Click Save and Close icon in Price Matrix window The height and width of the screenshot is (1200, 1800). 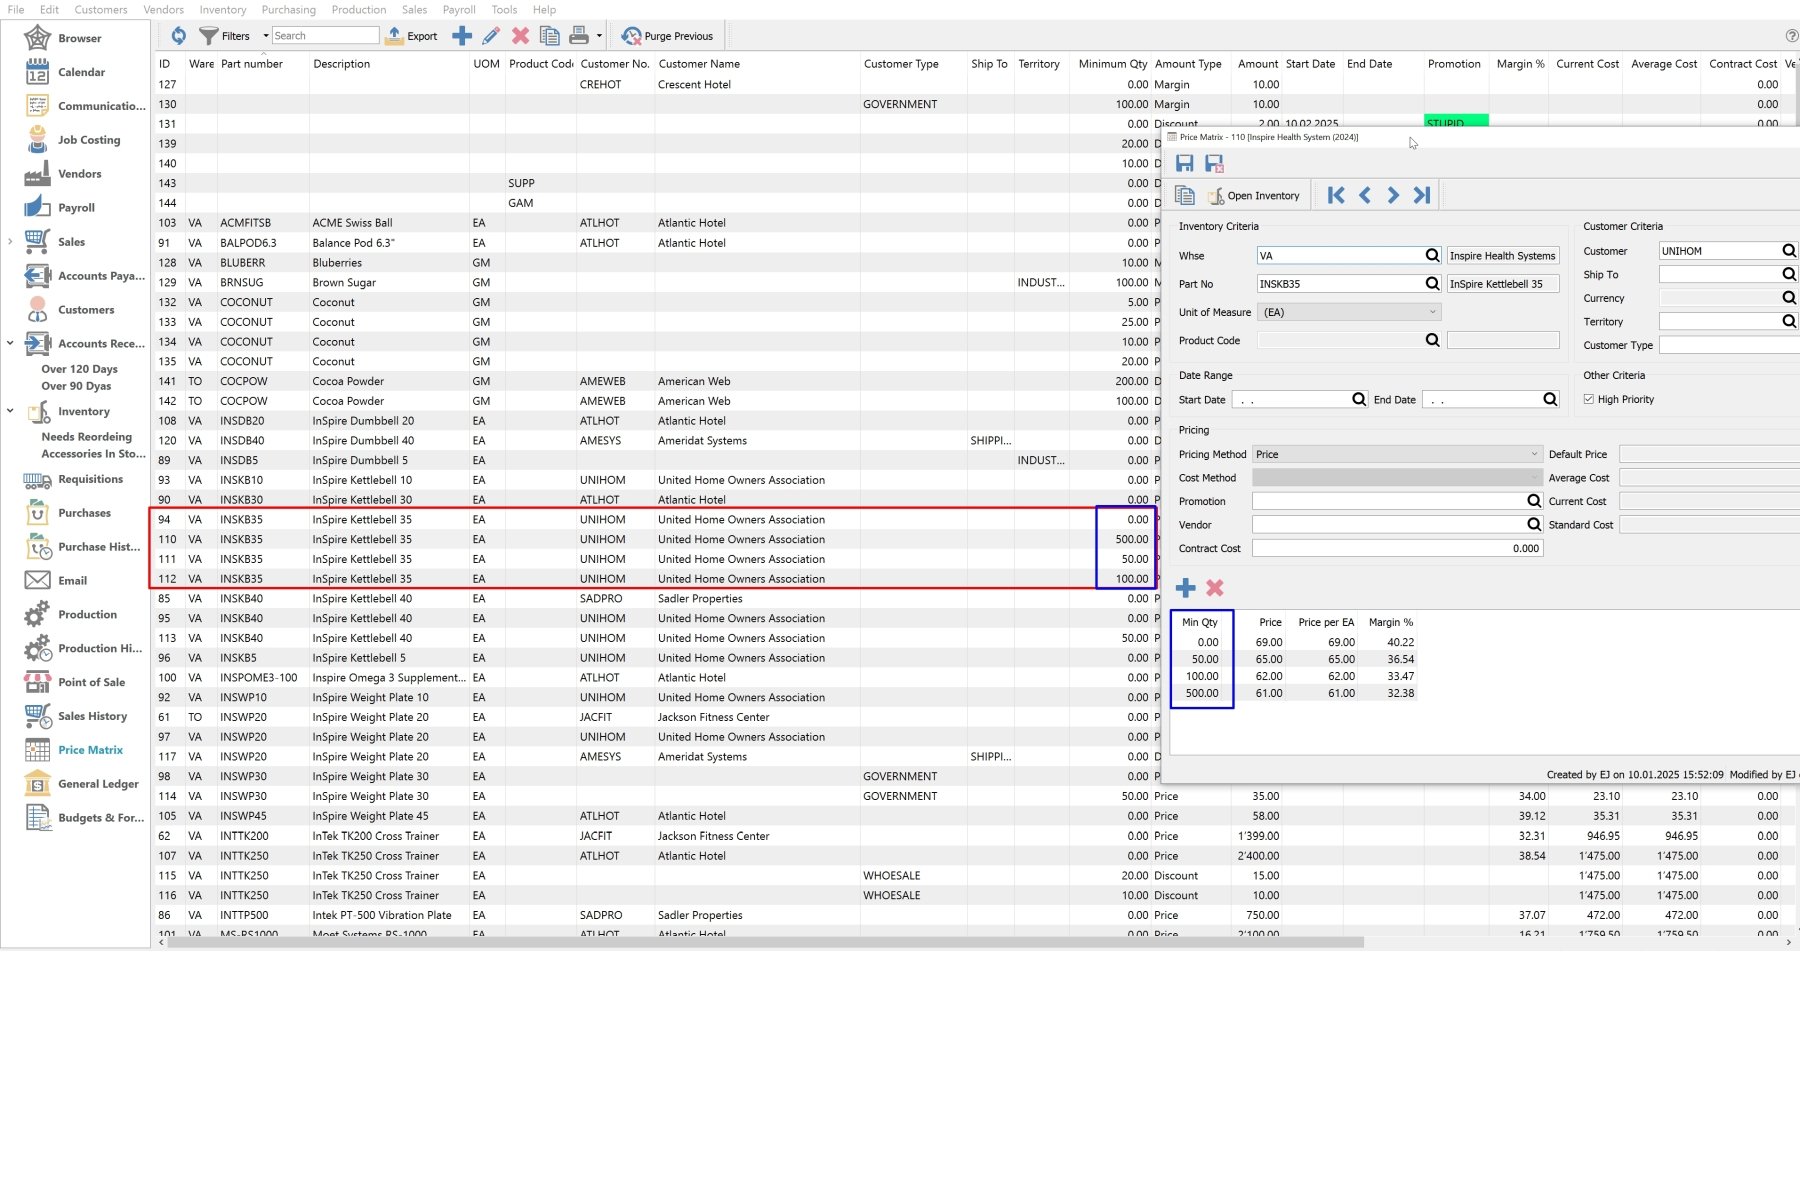point(1214,163)
